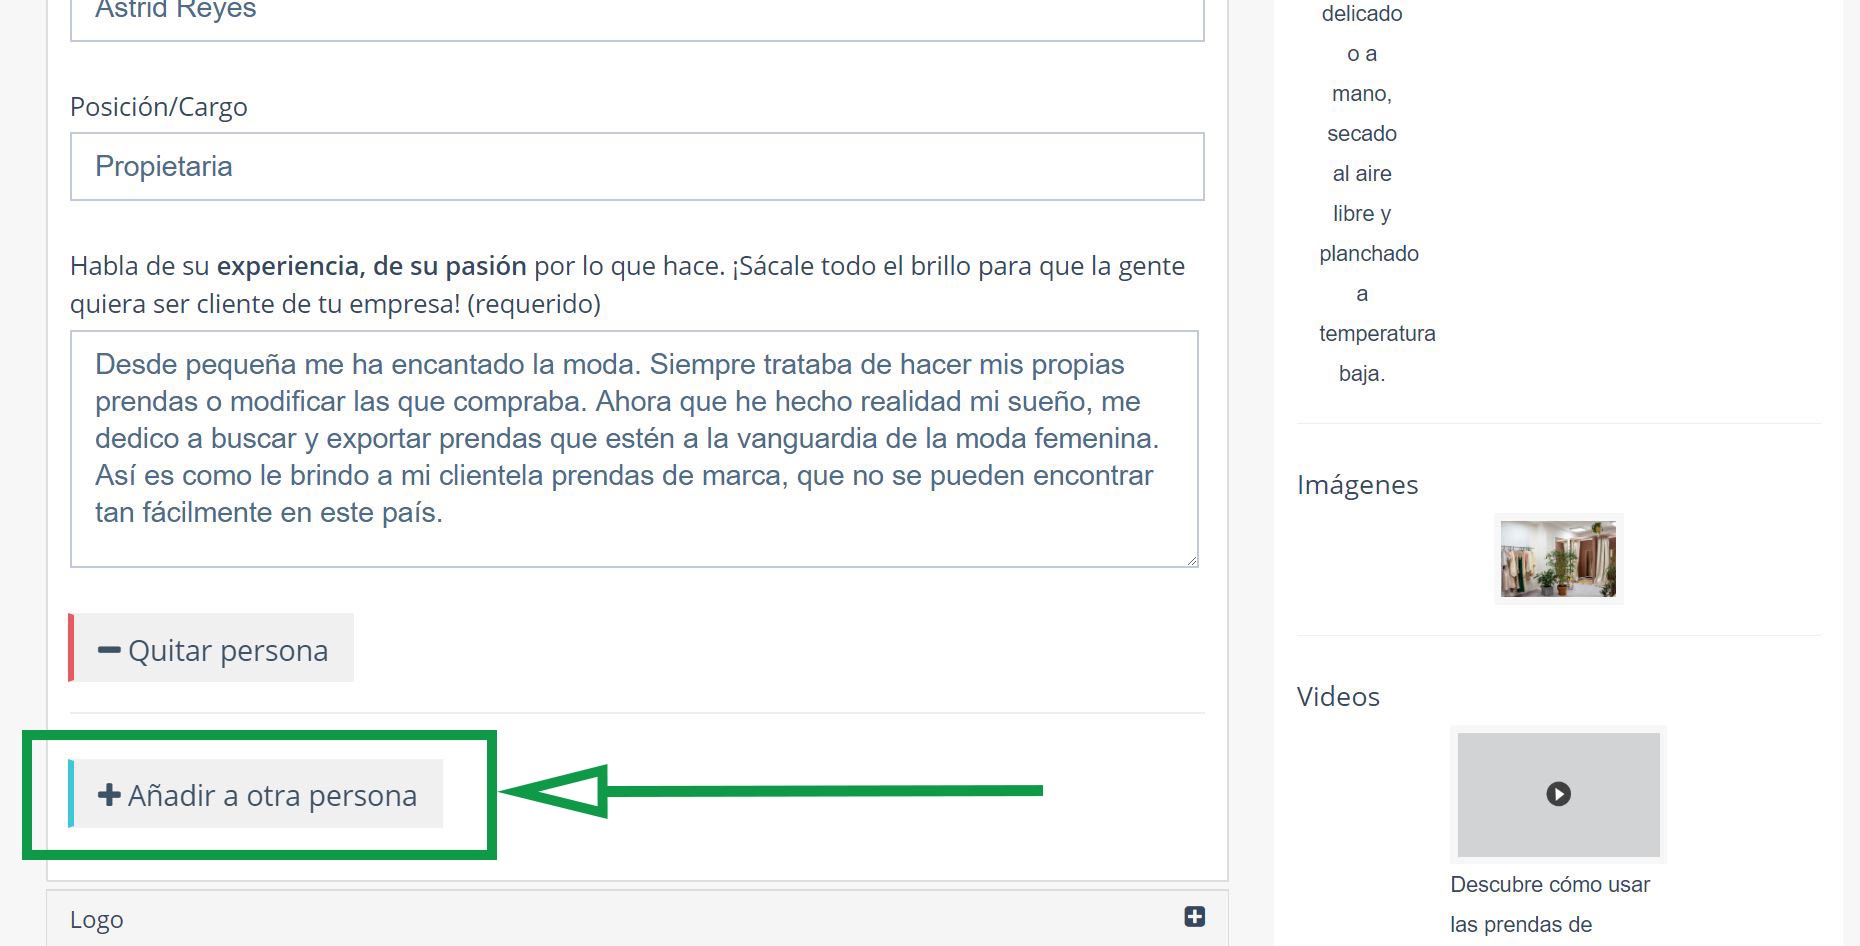Expand the Logo section plus icon

[x=1194, y=917]
